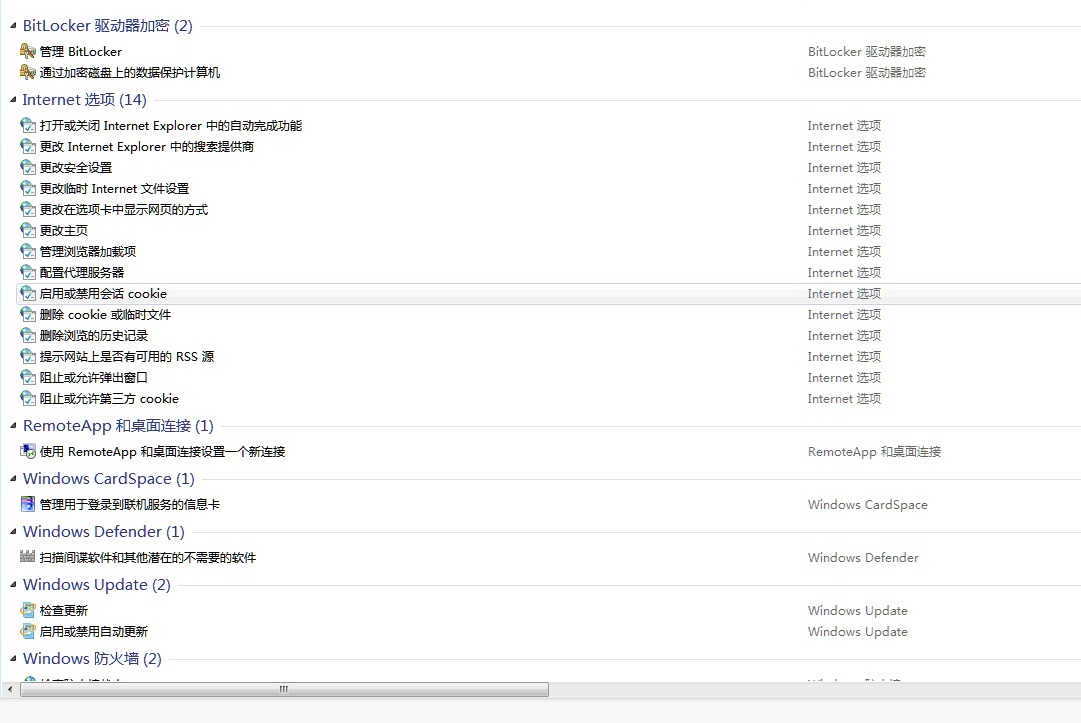This screenshot has height=723, width=1081.
Task: Click the Windows Update (2) group header
Action: click(97, 584)
